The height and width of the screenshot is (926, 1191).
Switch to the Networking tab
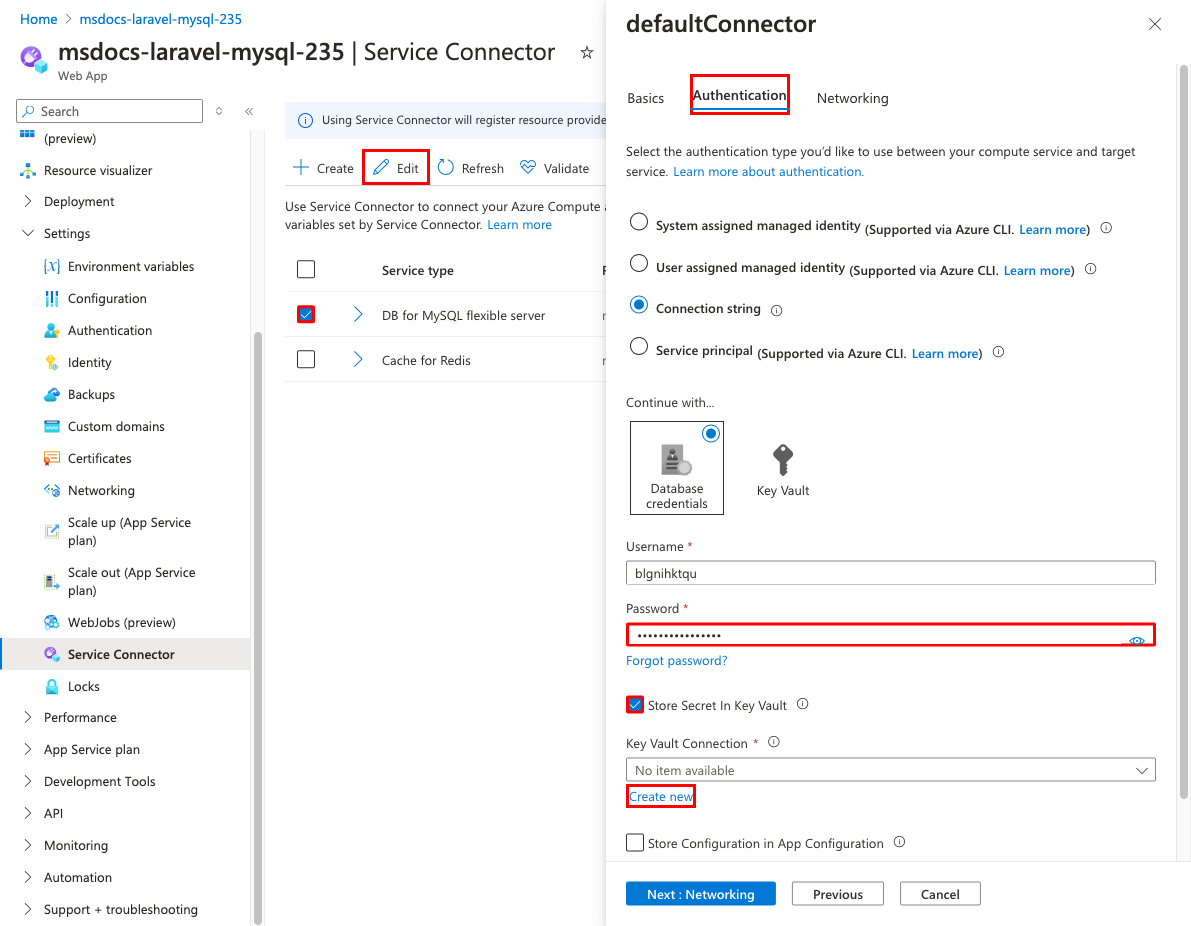coord(852,98)
